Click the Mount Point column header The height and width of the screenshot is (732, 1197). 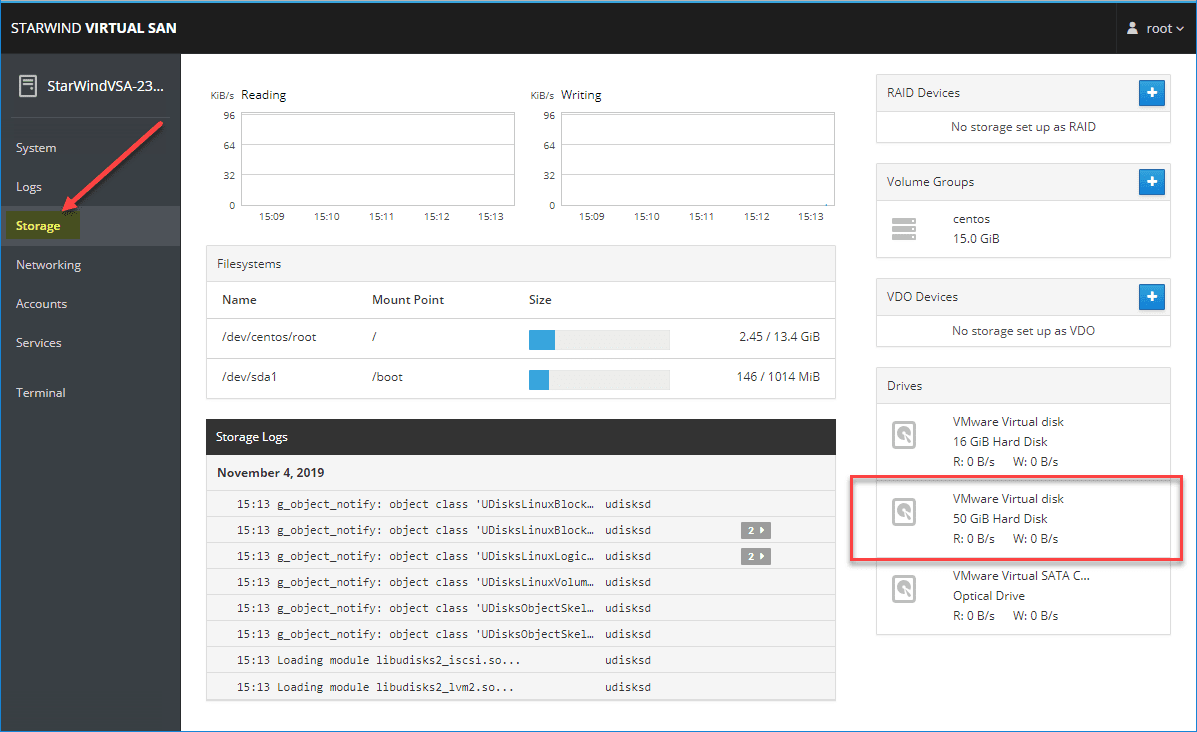pos(408,300)
